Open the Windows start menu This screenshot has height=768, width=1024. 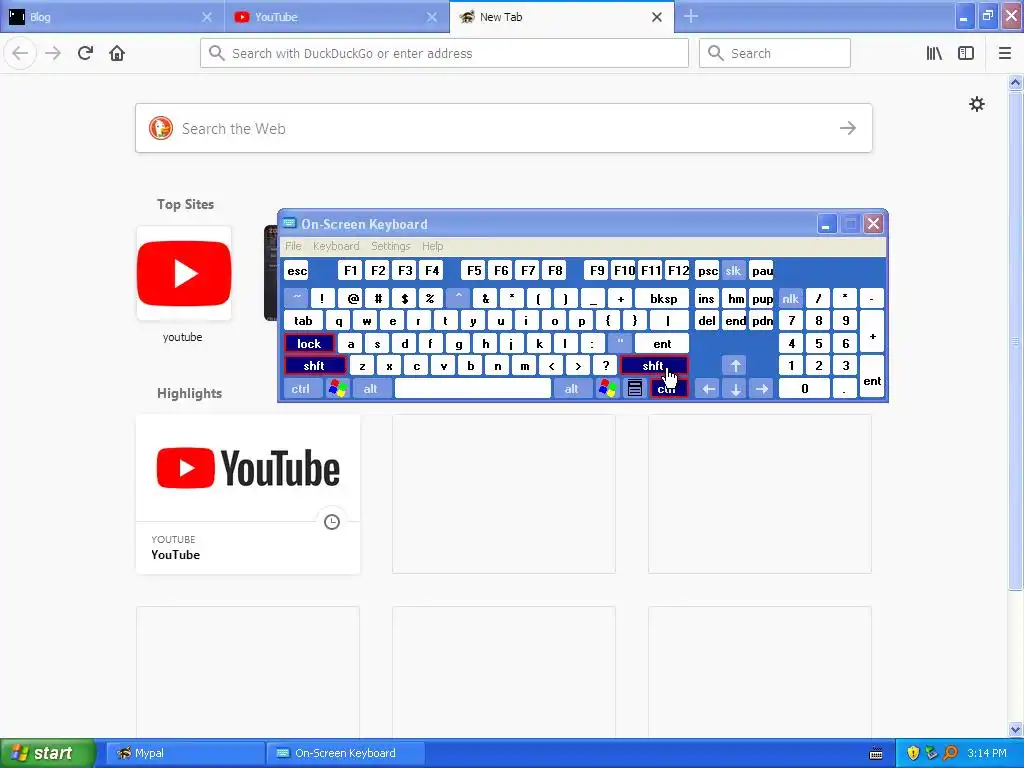coord(48,753)
